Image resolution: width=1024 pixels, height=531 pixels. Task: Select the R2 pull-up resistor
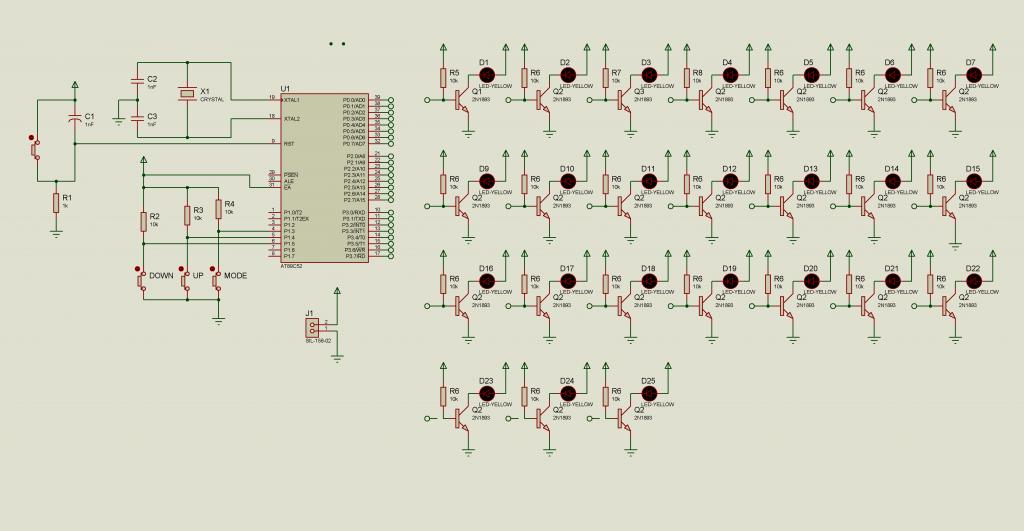pyautogui.click(x=143, y=221)
